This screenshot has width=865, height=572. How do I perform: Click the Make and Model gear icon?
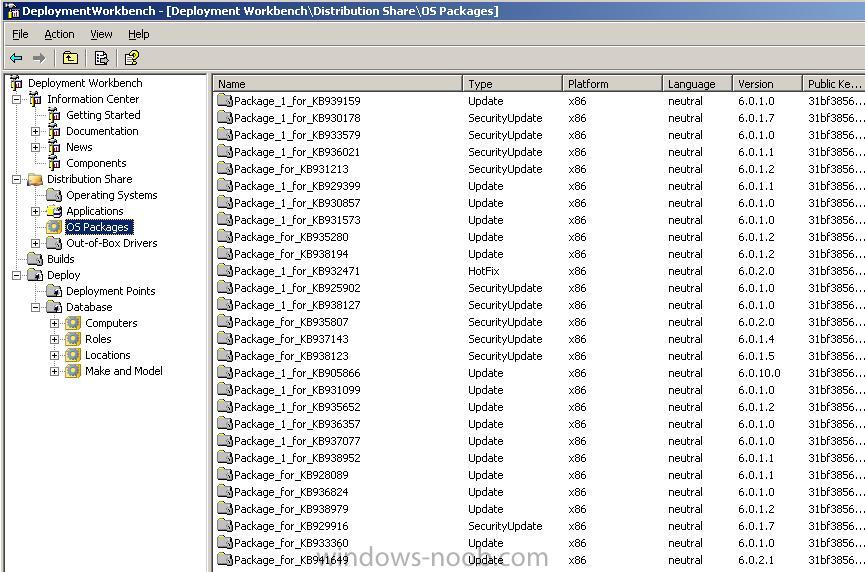tap(73, 371)
